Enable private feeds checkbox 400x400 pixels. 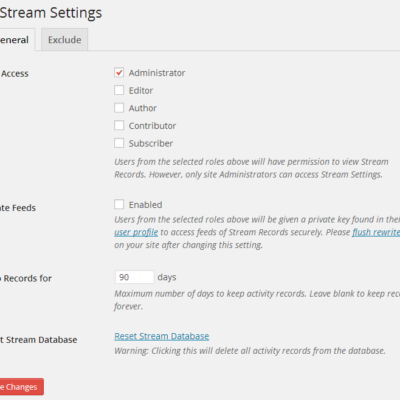click(x=119, y=204)
